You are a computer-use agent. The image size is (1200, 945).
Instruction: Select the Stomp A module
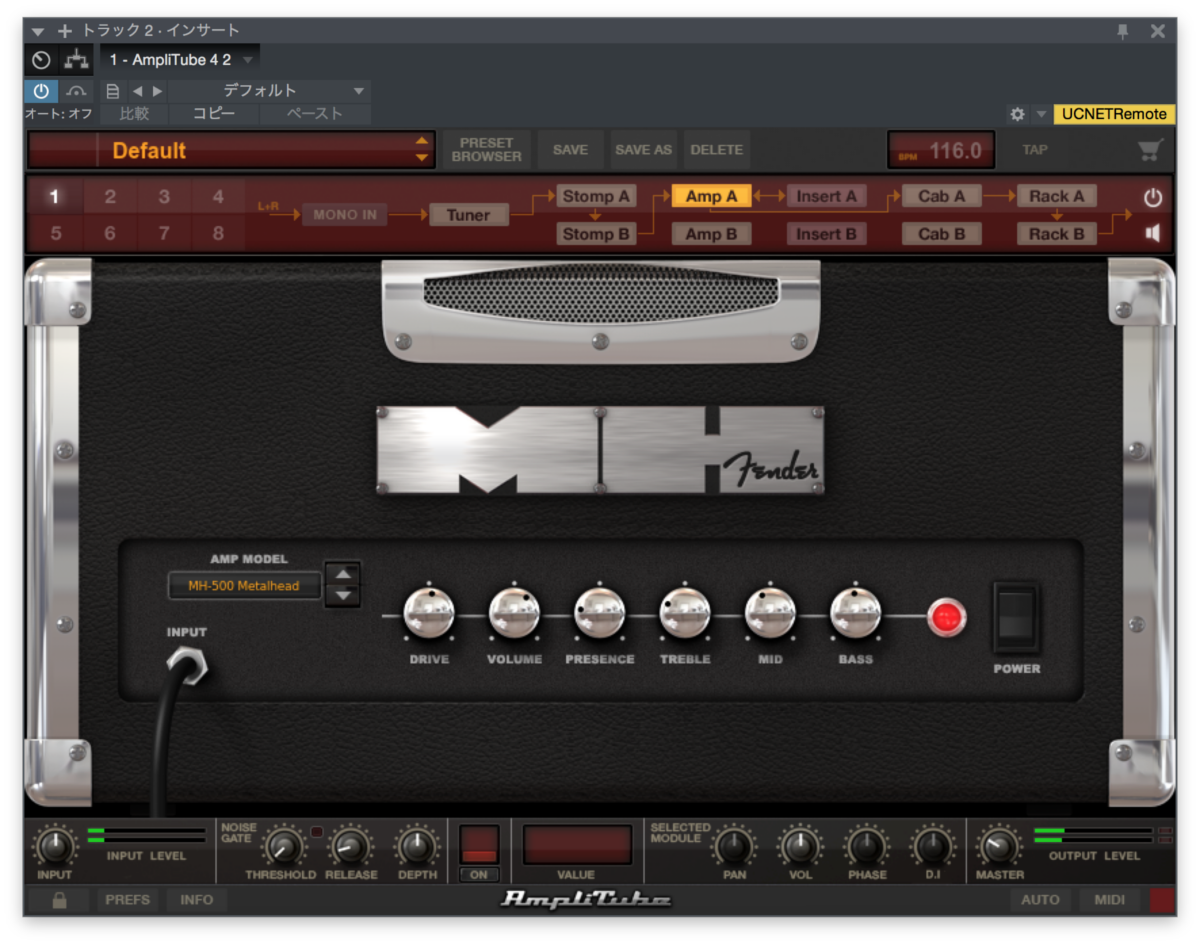596,197
